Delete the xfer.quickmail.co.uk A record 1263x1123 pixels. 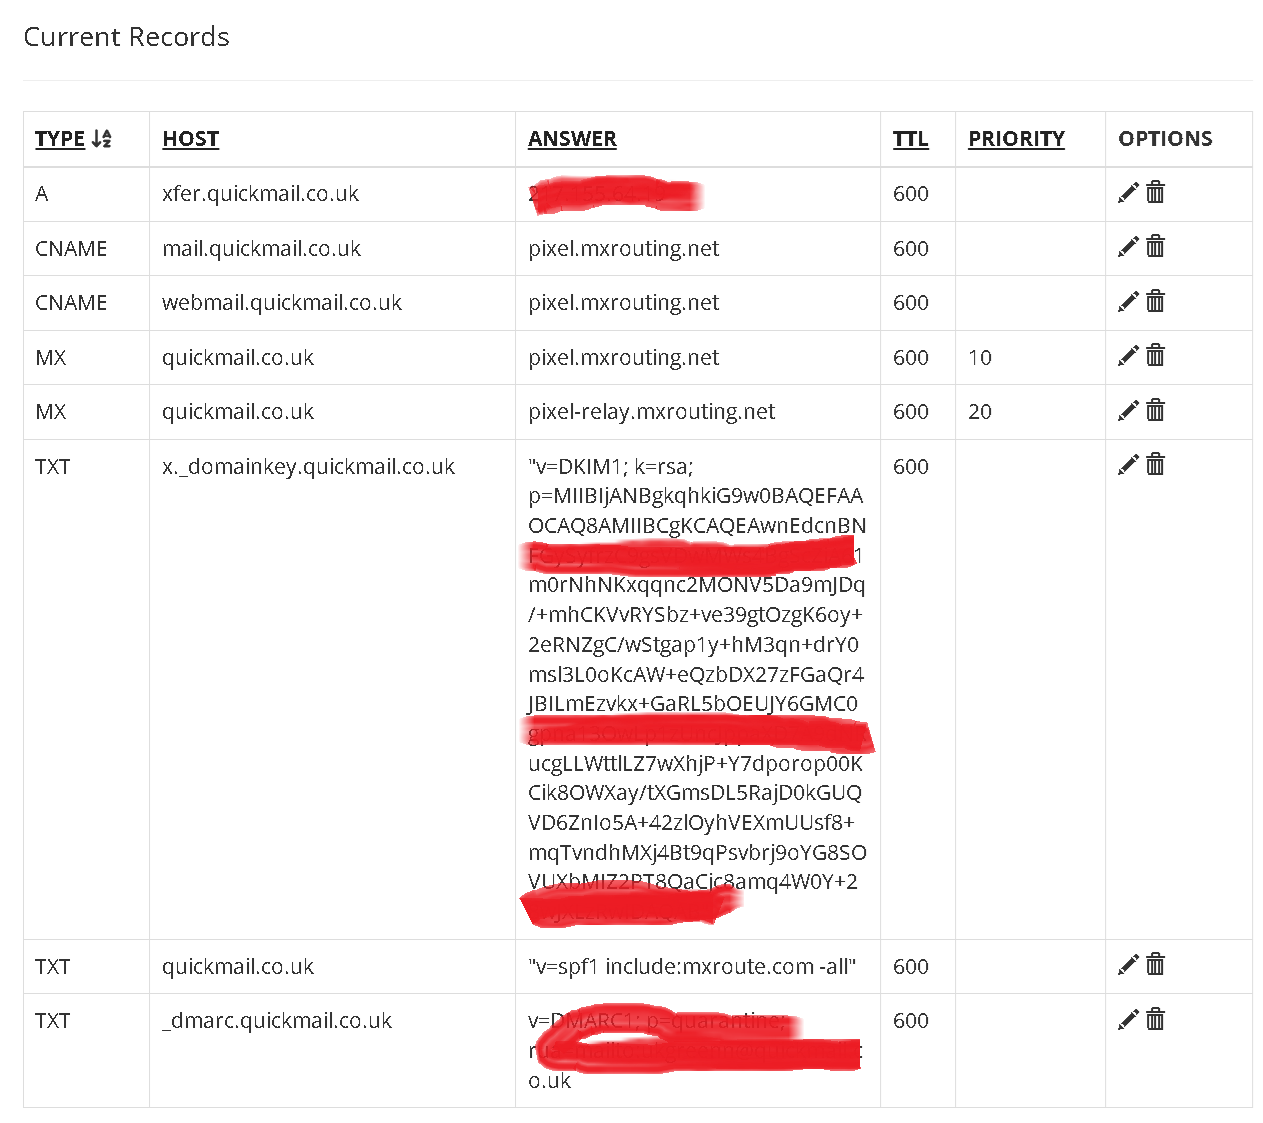click(x=1155, y=192)
